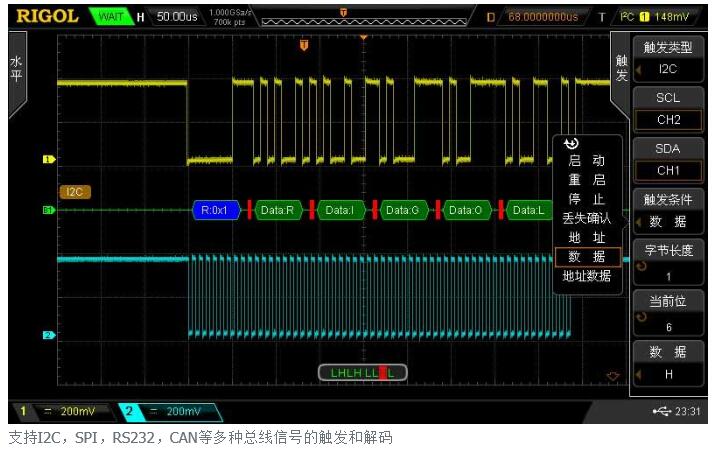
Task: Click the rotary knob icon in popup menu
Action: [x=571, y=144]
